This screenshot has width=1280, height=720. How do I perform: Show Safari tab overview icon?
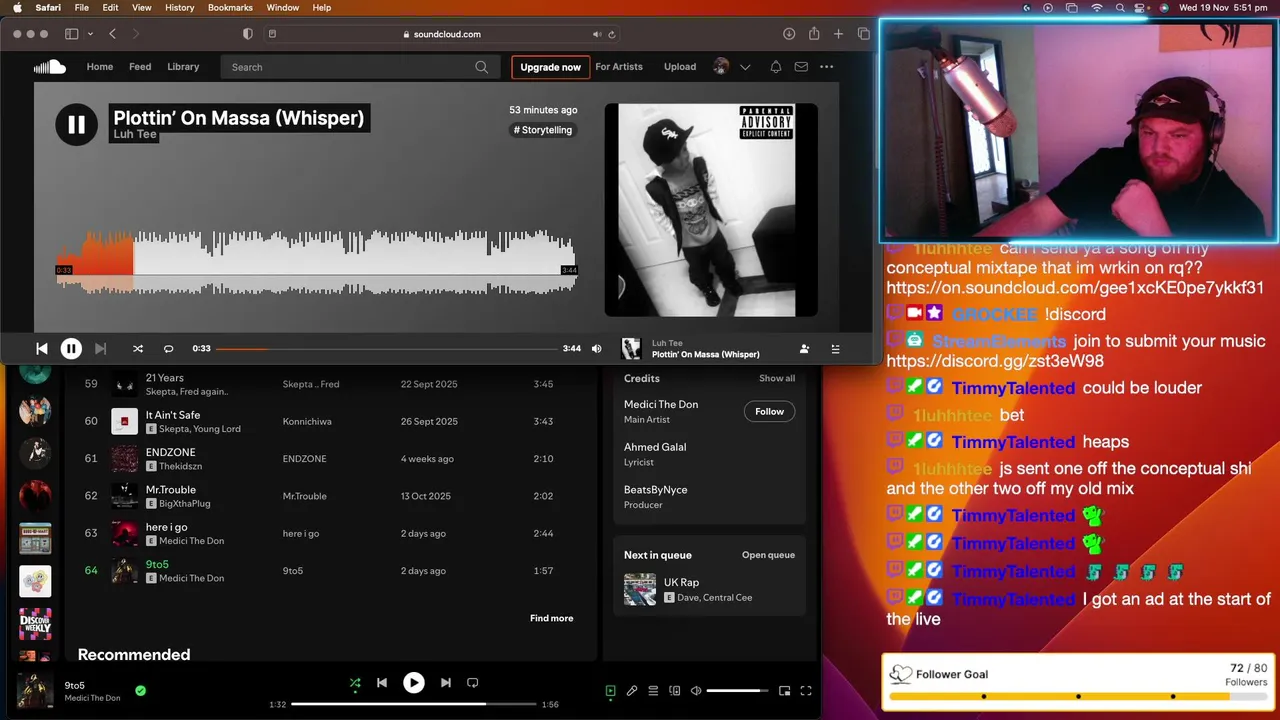click(x=864, y=34)
